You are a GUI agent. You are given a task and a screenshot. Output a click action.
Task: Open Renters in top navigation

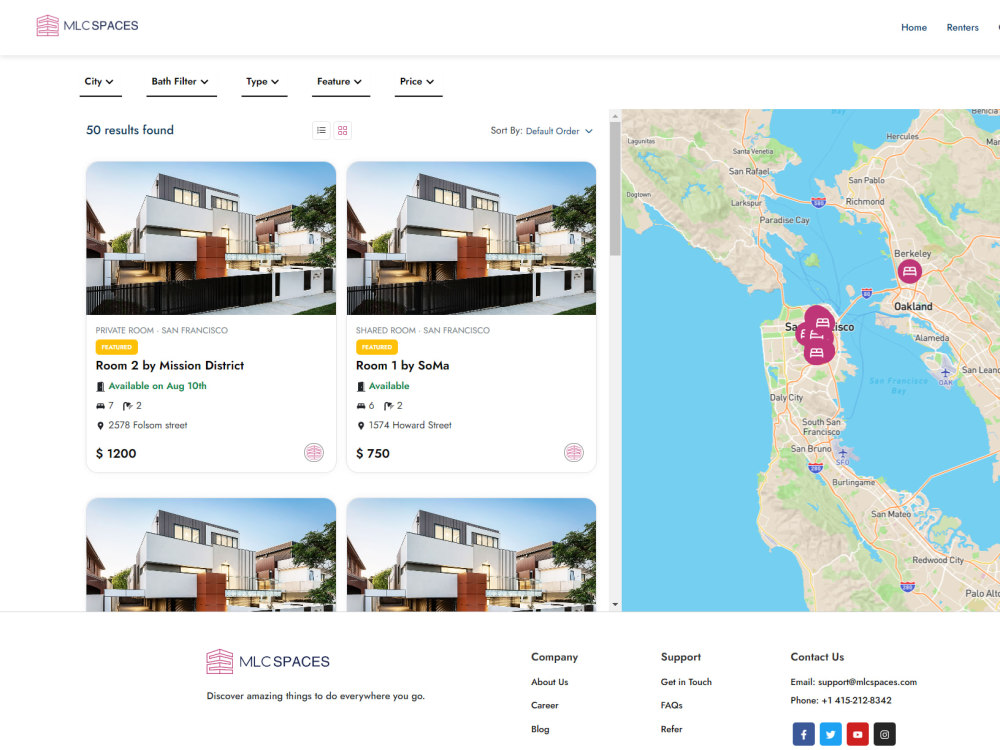962,27
